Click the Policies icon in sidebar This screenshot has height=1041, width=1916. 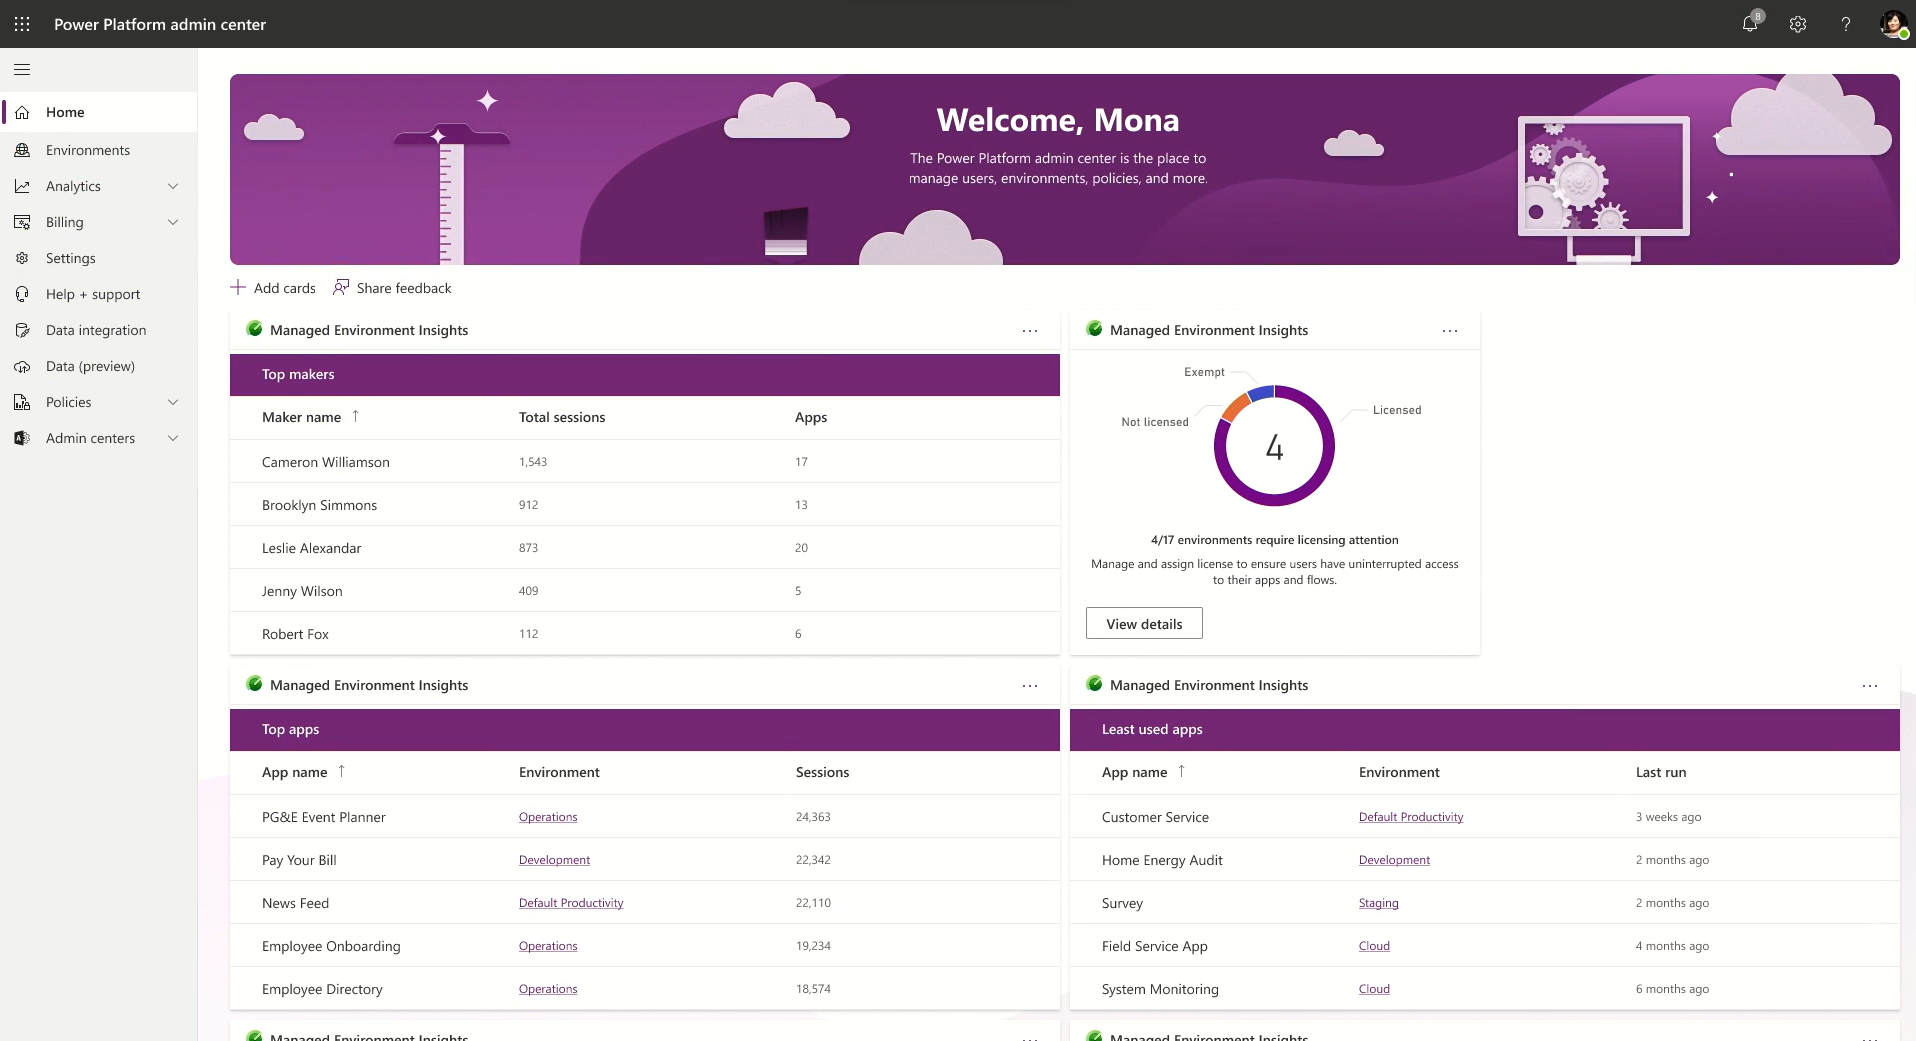[x=22, y=402]
